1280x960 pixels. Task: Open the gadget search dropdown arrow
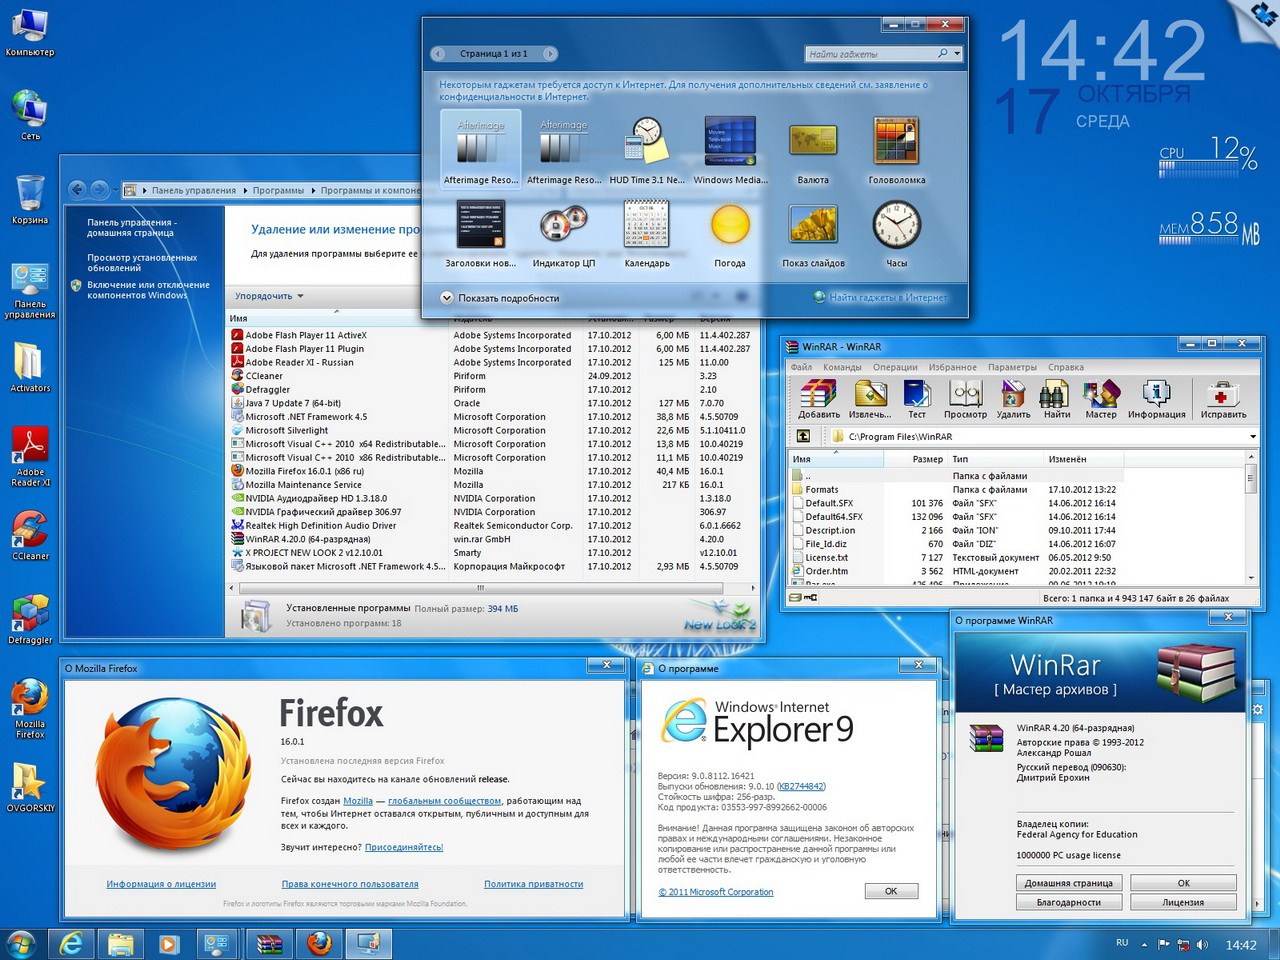click(x=957, y=53)
